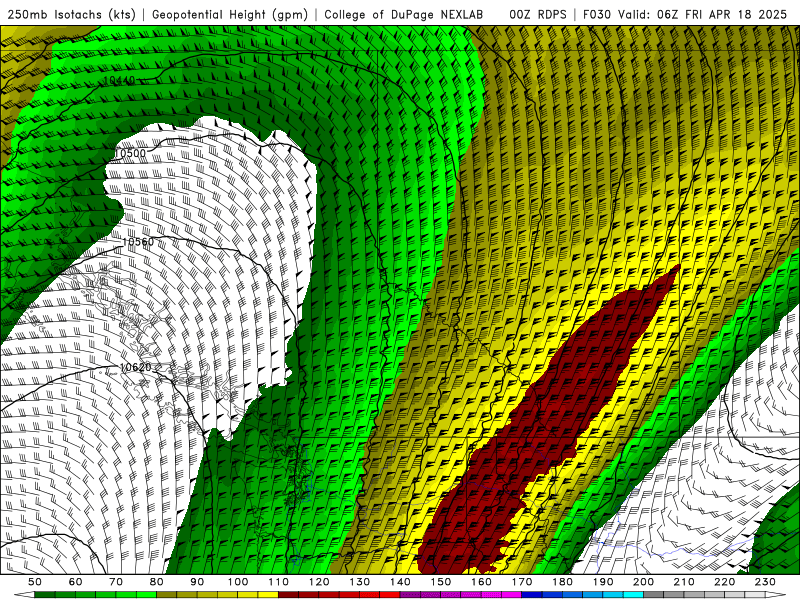Click the 190 value on the color scale
The image size is (800, 600).
coord(603,582)
